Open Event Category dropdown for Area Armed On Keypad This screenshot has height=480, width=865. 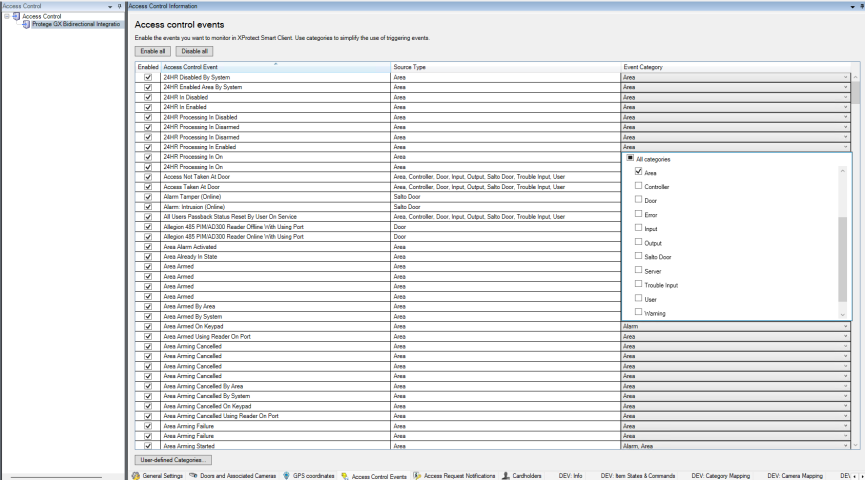(x=845, y=326)
